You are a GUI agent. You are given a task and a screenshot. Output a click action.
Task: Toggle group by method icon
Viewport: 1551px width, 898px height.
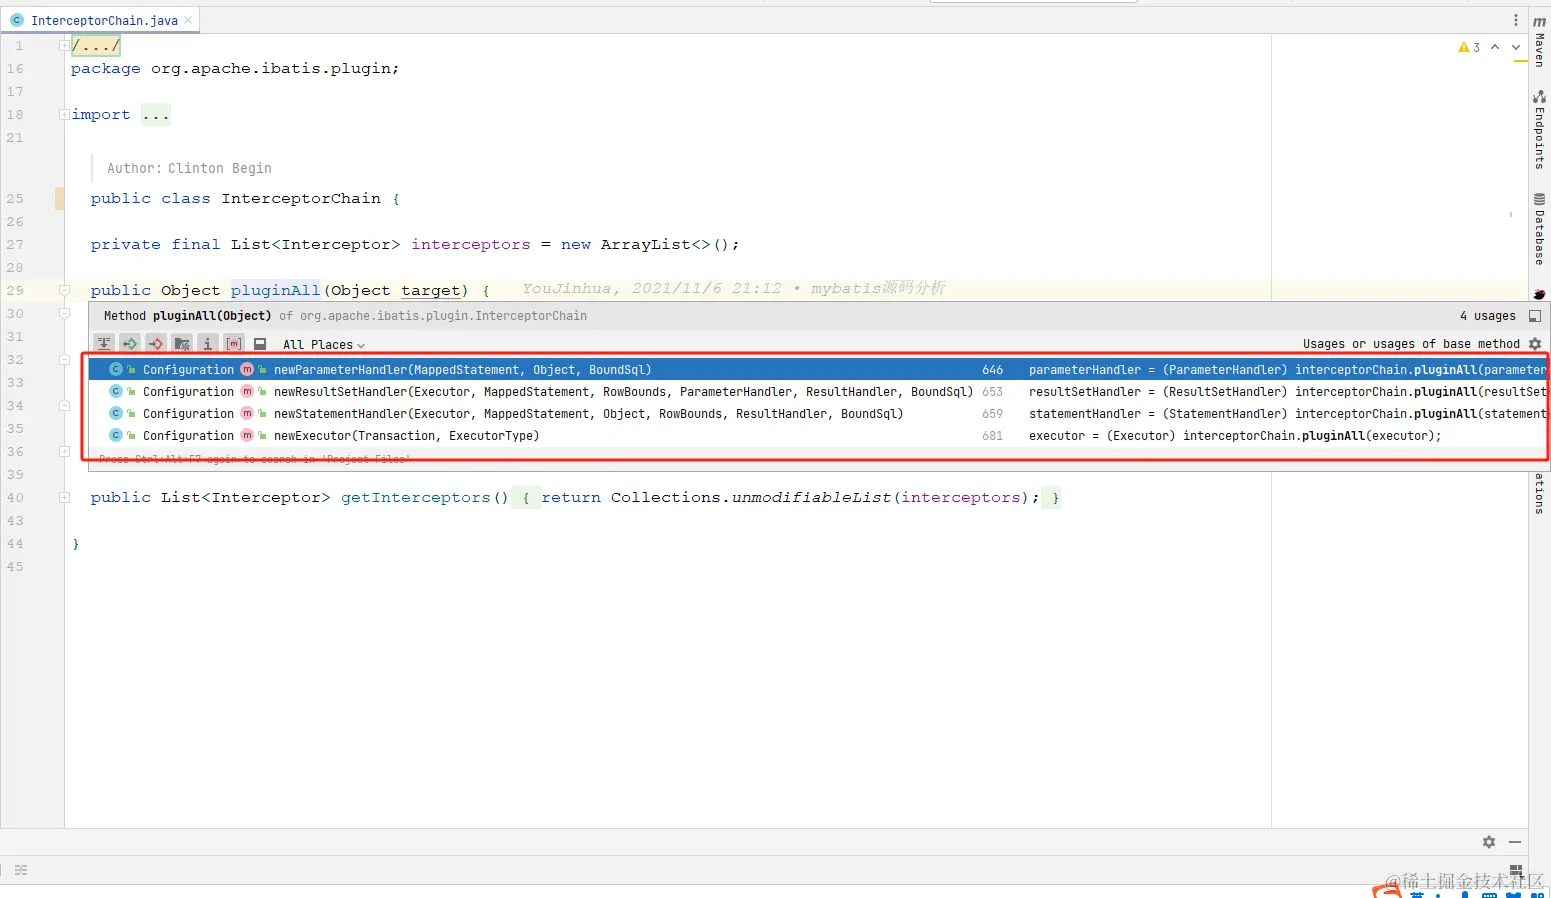pyautogui.click(x=234, y=344)
